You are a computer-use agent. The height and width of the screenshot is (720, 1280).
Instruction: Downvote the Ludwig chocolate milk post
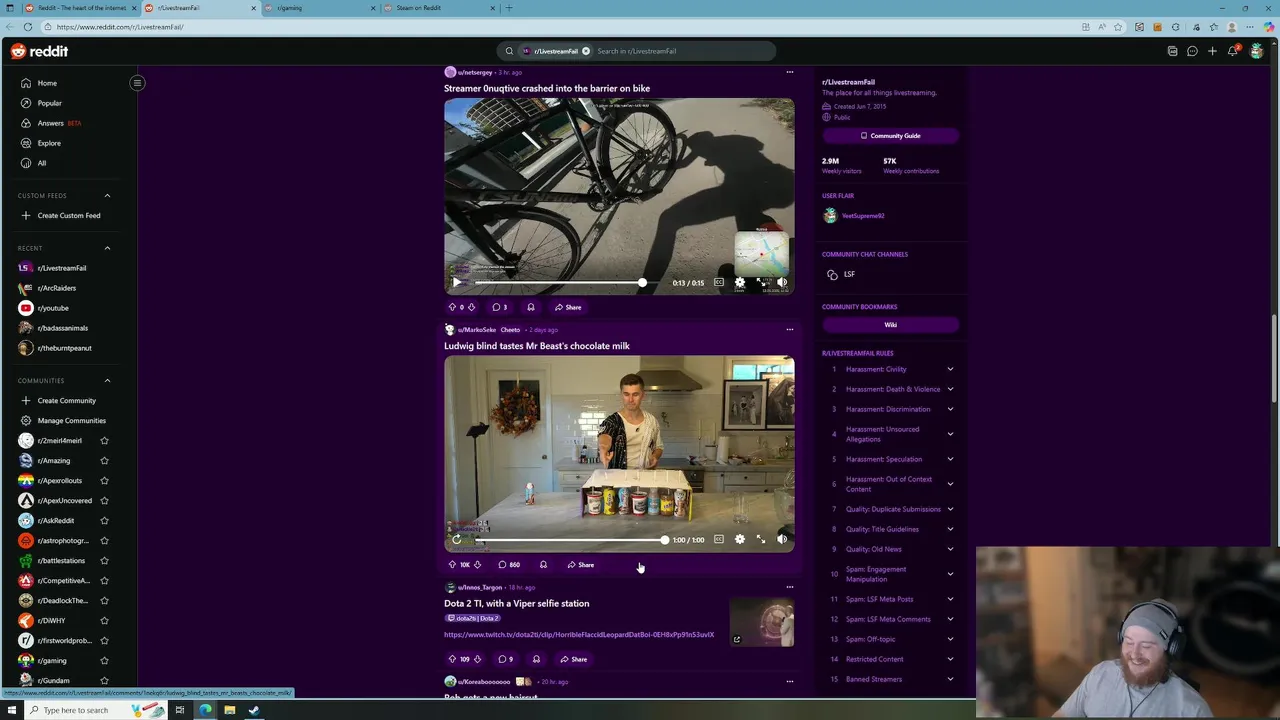[477, 565]
